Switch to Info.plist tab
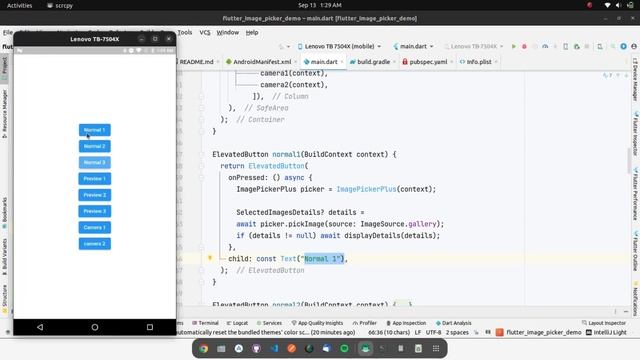The height and width of the screenshot is (360, 640). click(478, 62)
